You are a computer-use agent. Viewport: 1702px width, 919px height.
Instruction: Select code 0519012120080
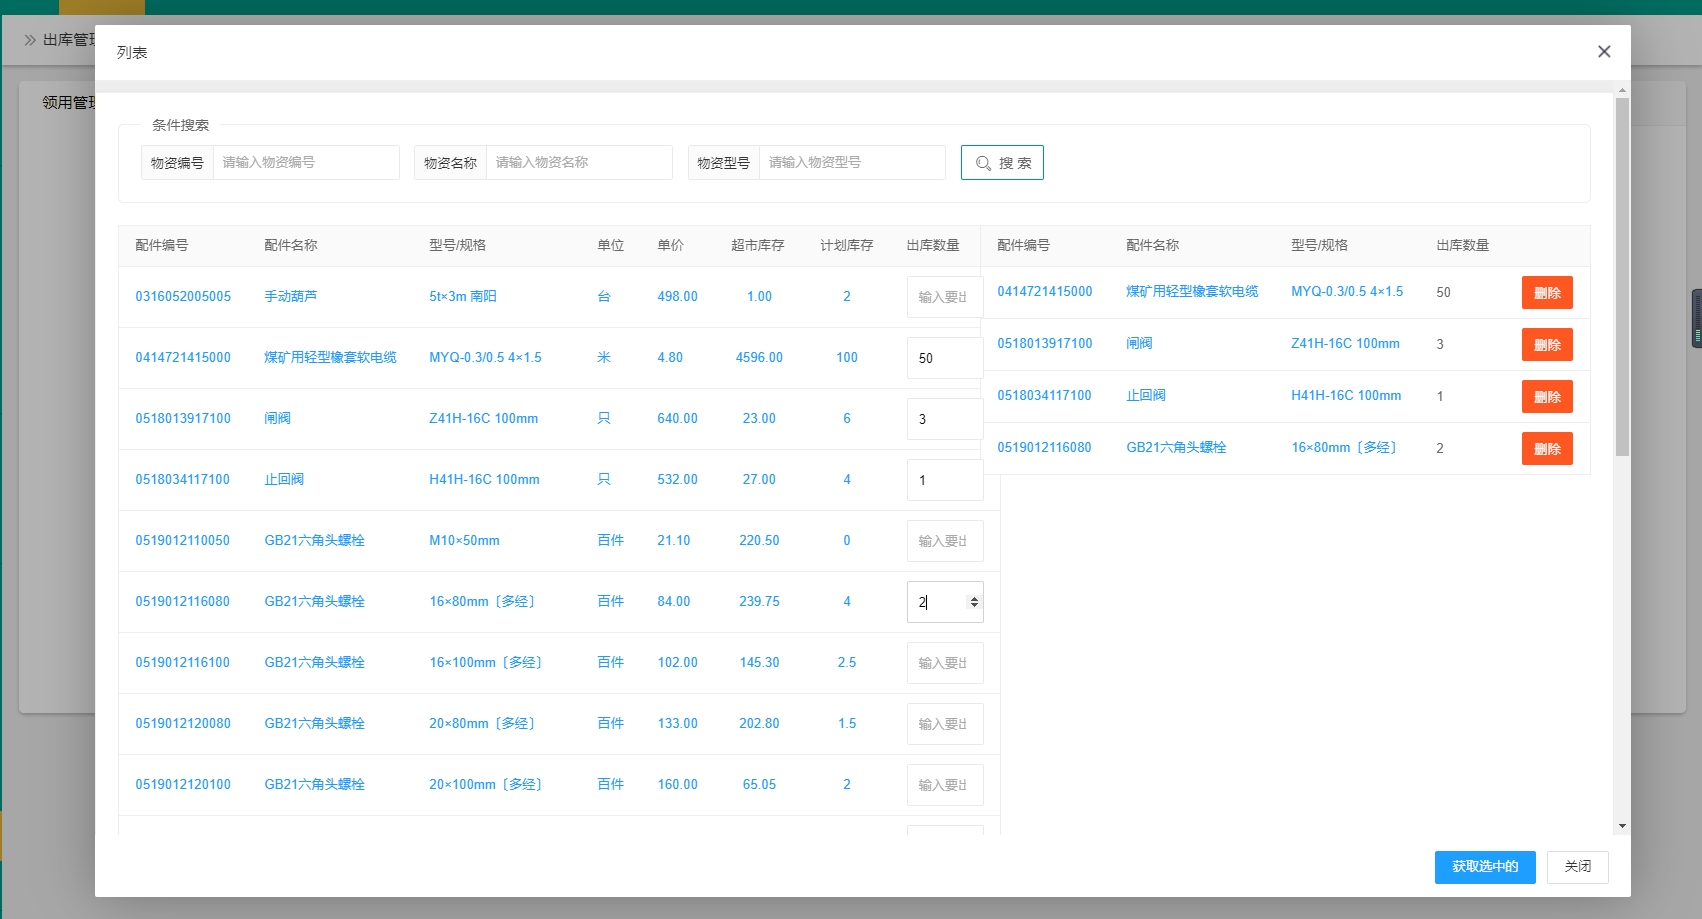[x=183, y=724]
